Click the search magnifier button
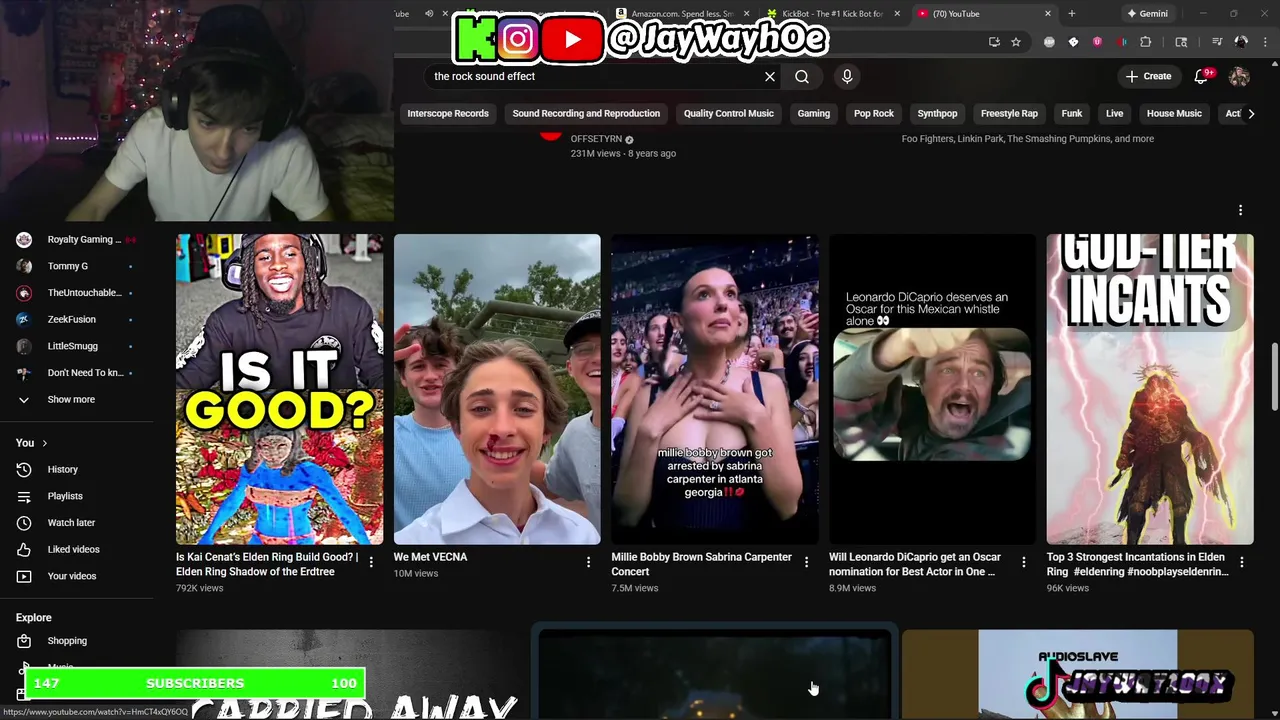Screen dimensions: 1280x720 click(x=802, y=77)
